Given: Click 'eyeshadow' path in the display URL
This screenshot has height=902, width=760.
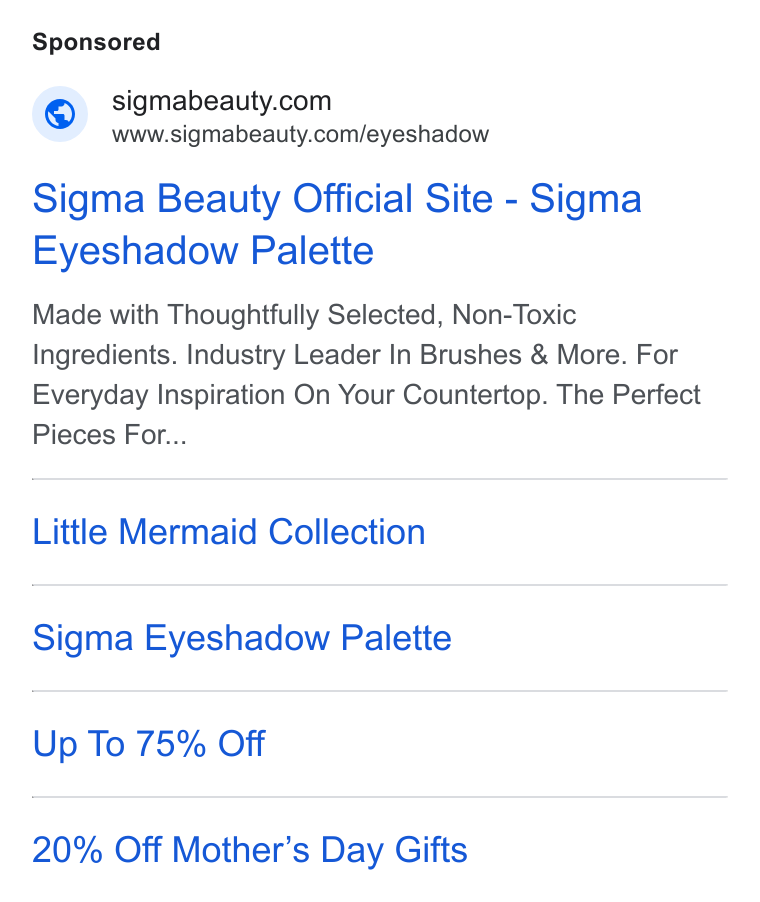Looking at the screenshot, I should coord(427,135).
